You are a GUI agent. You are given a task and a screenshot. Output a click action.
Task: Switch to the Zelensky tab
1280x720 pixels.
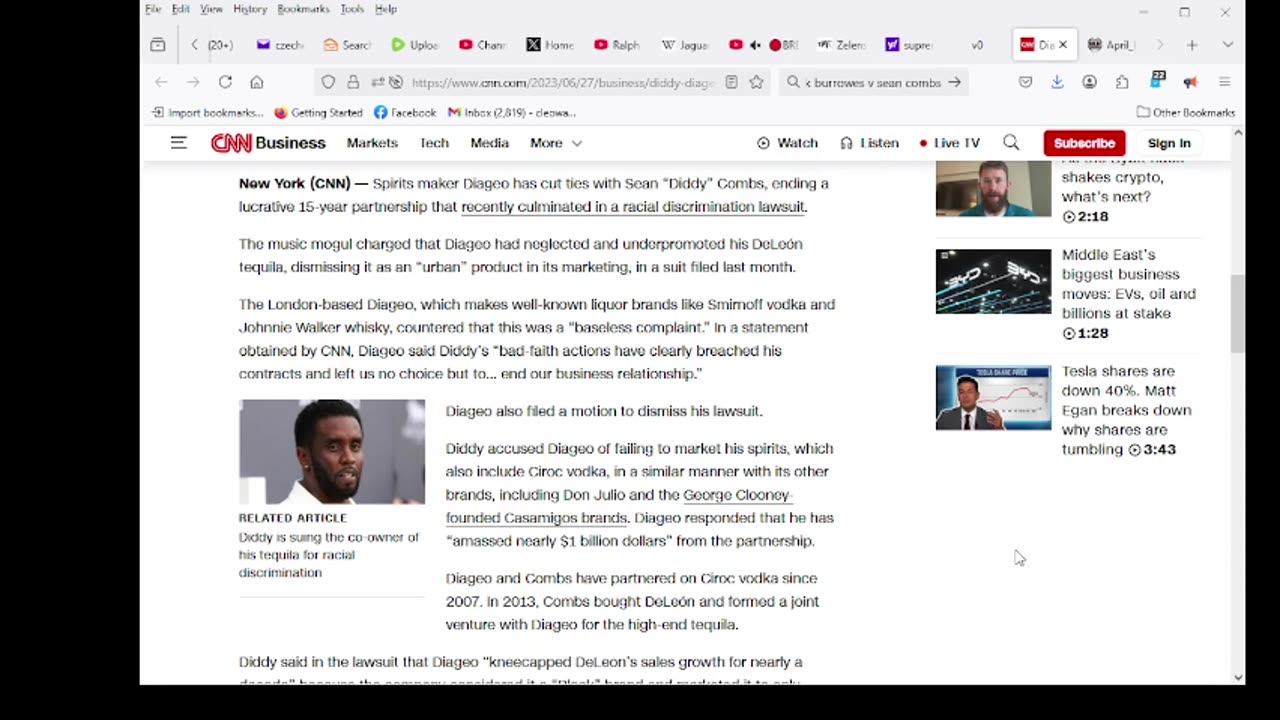841,45
